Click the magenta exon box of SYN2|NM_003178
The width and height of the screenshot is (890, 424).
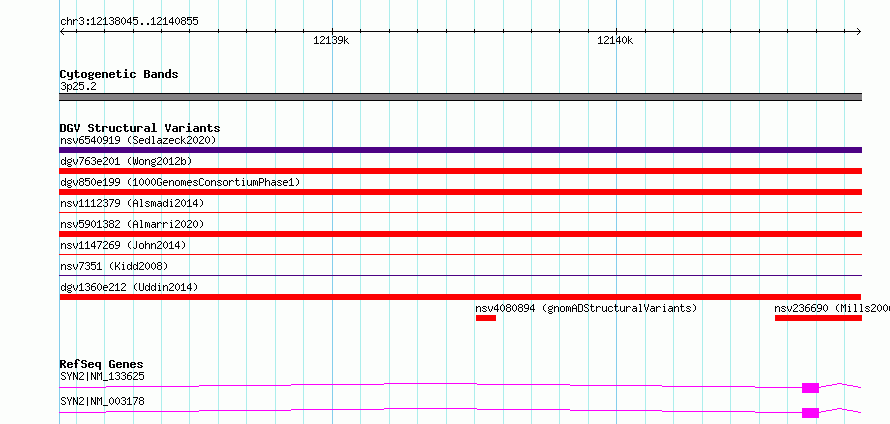tap(811, 413)
